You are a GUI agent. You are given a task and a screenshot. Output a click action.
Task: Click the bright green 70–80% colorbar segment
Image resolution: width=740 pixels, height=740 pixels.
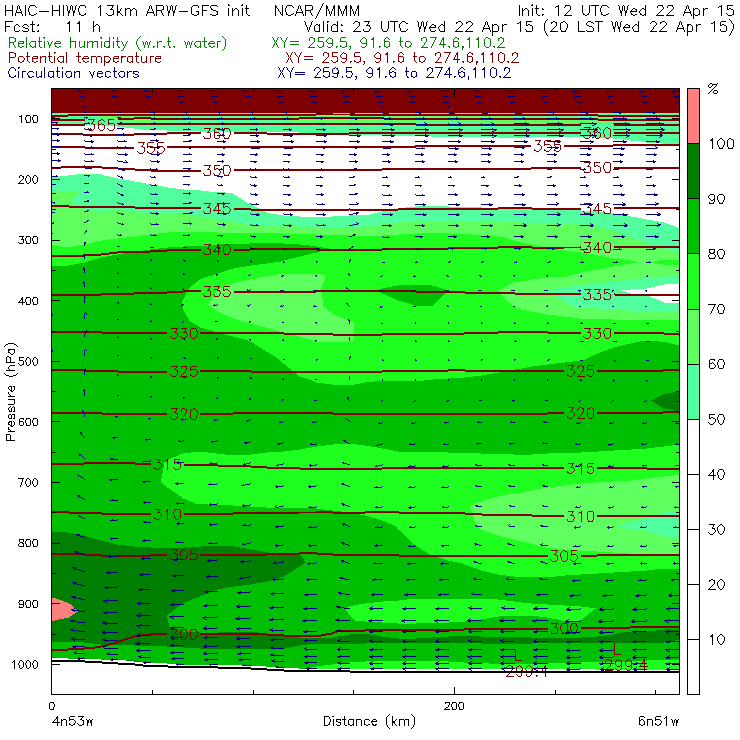[x=693, y=281]
